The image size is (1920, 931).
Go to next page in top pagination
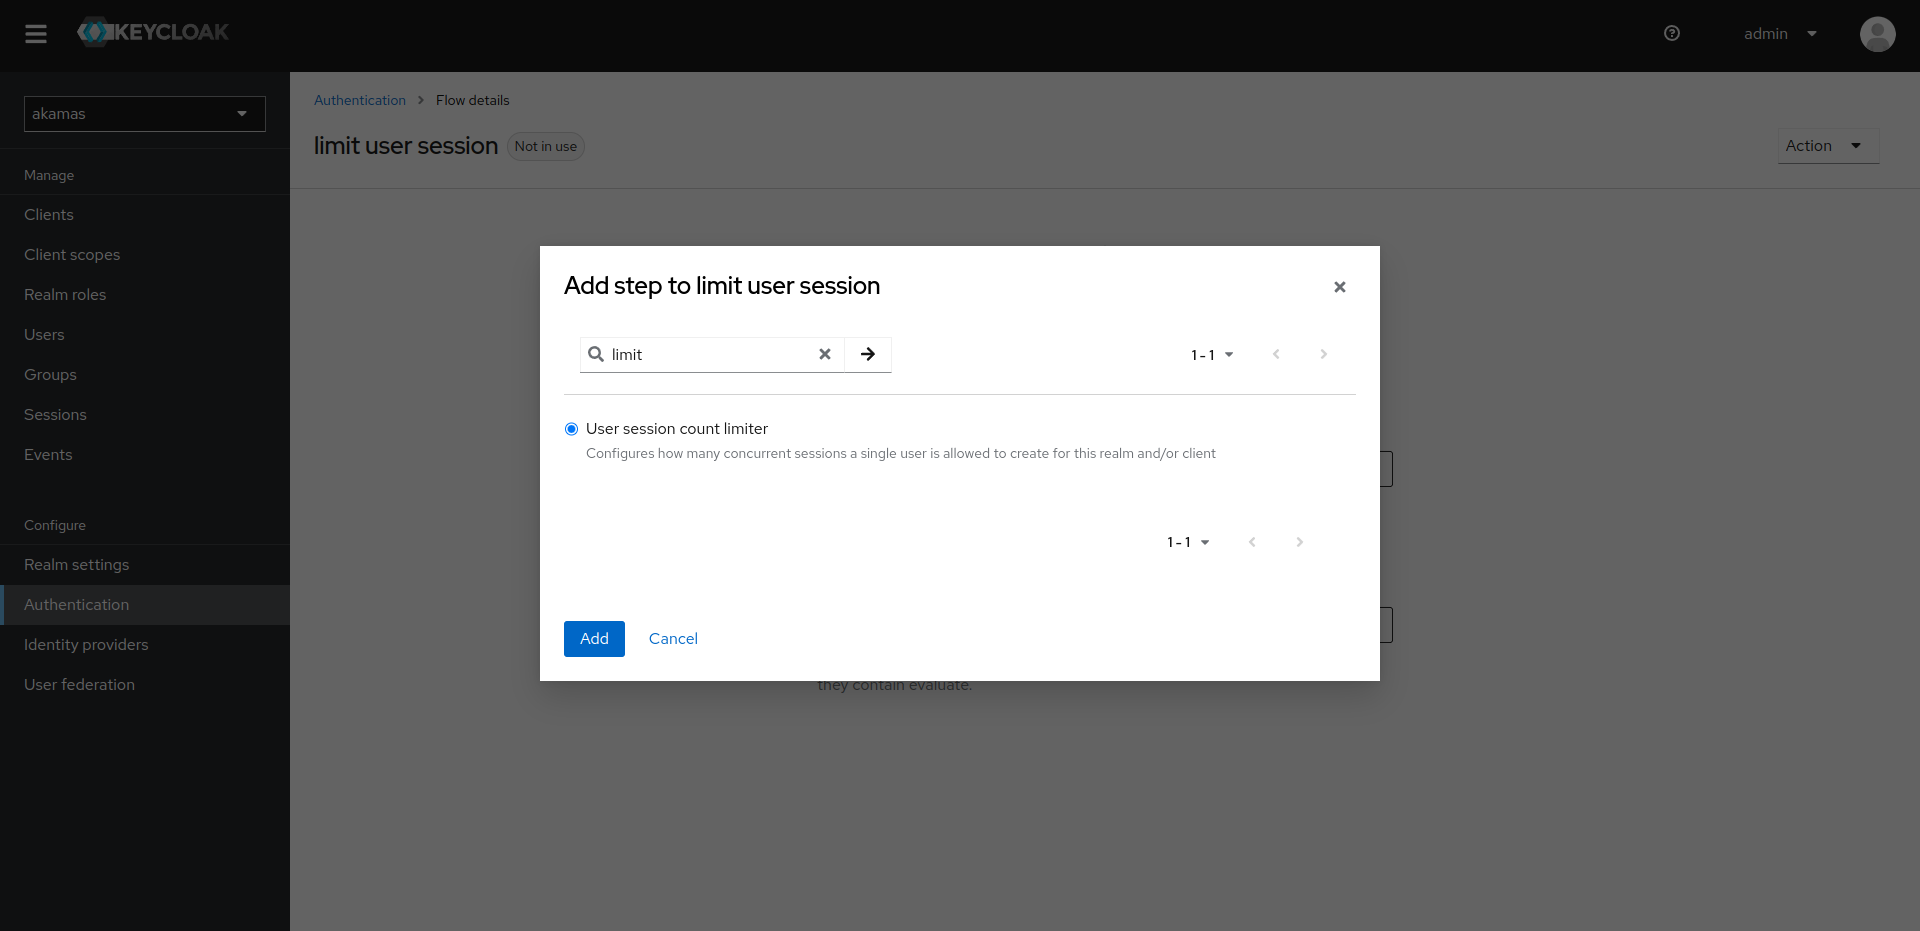tap(1323, 354)
